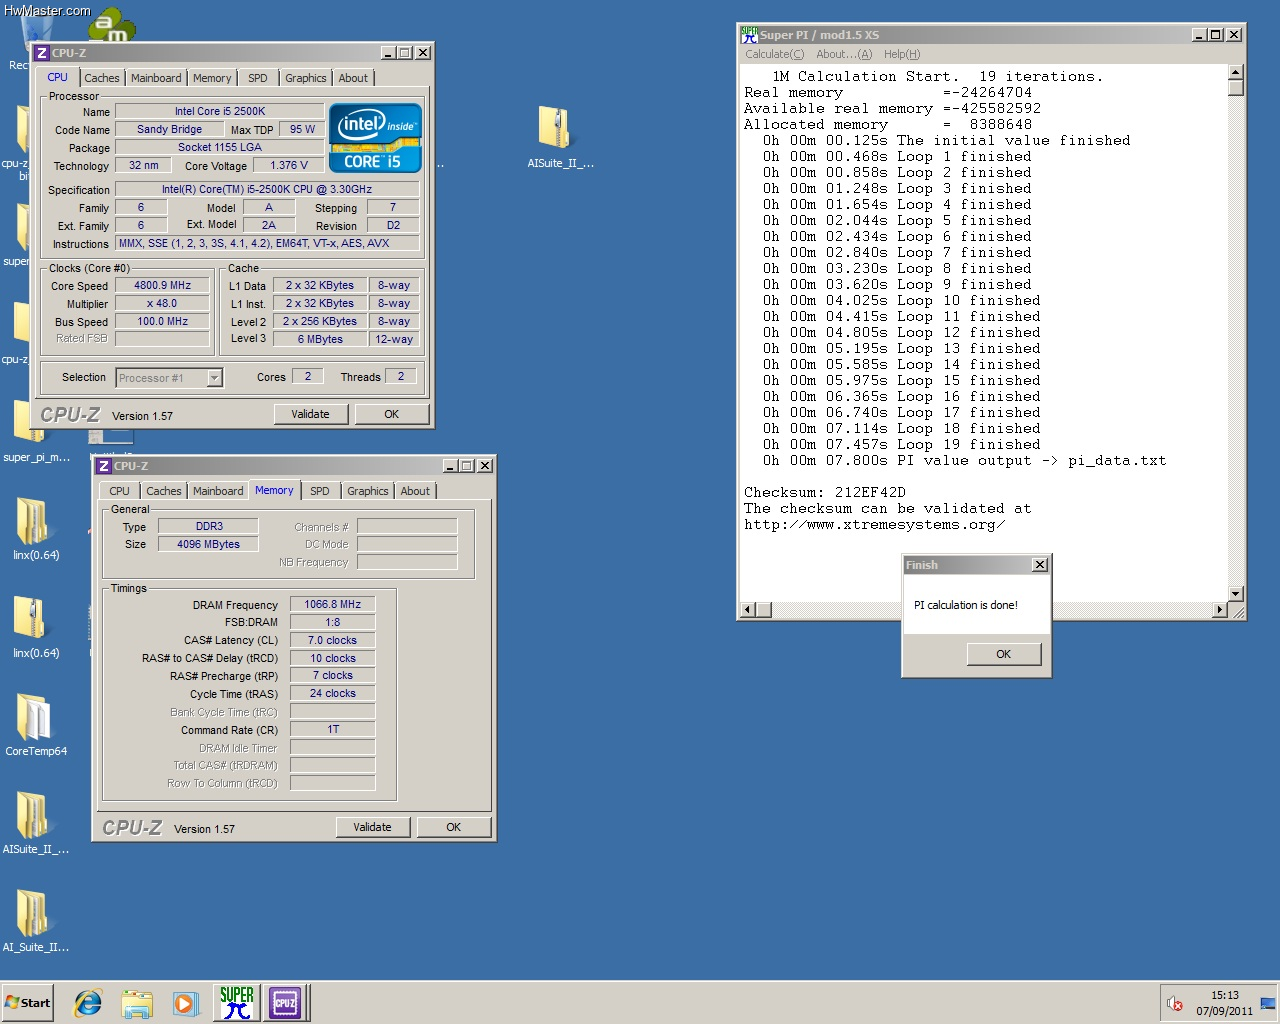1280x1024 pixels.
Task: Open the Help menu in Super PI
Action: 901,54
